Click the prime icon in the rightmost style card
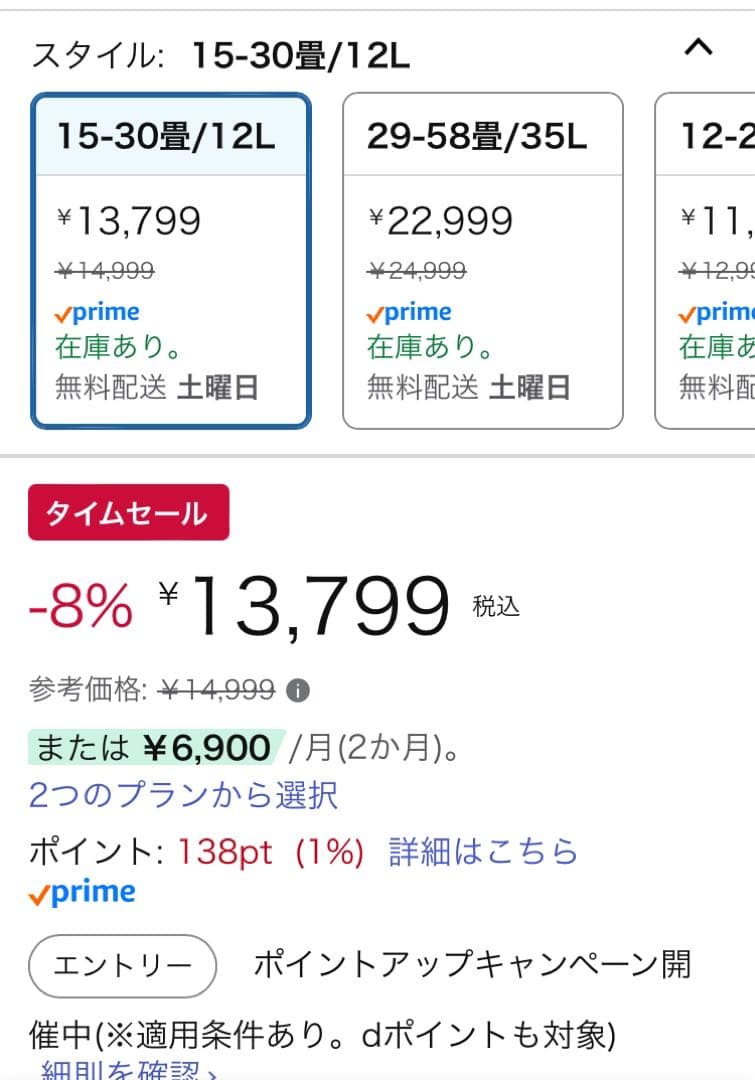The height and width of the screenshot is (1080, 755). [716, 311]
